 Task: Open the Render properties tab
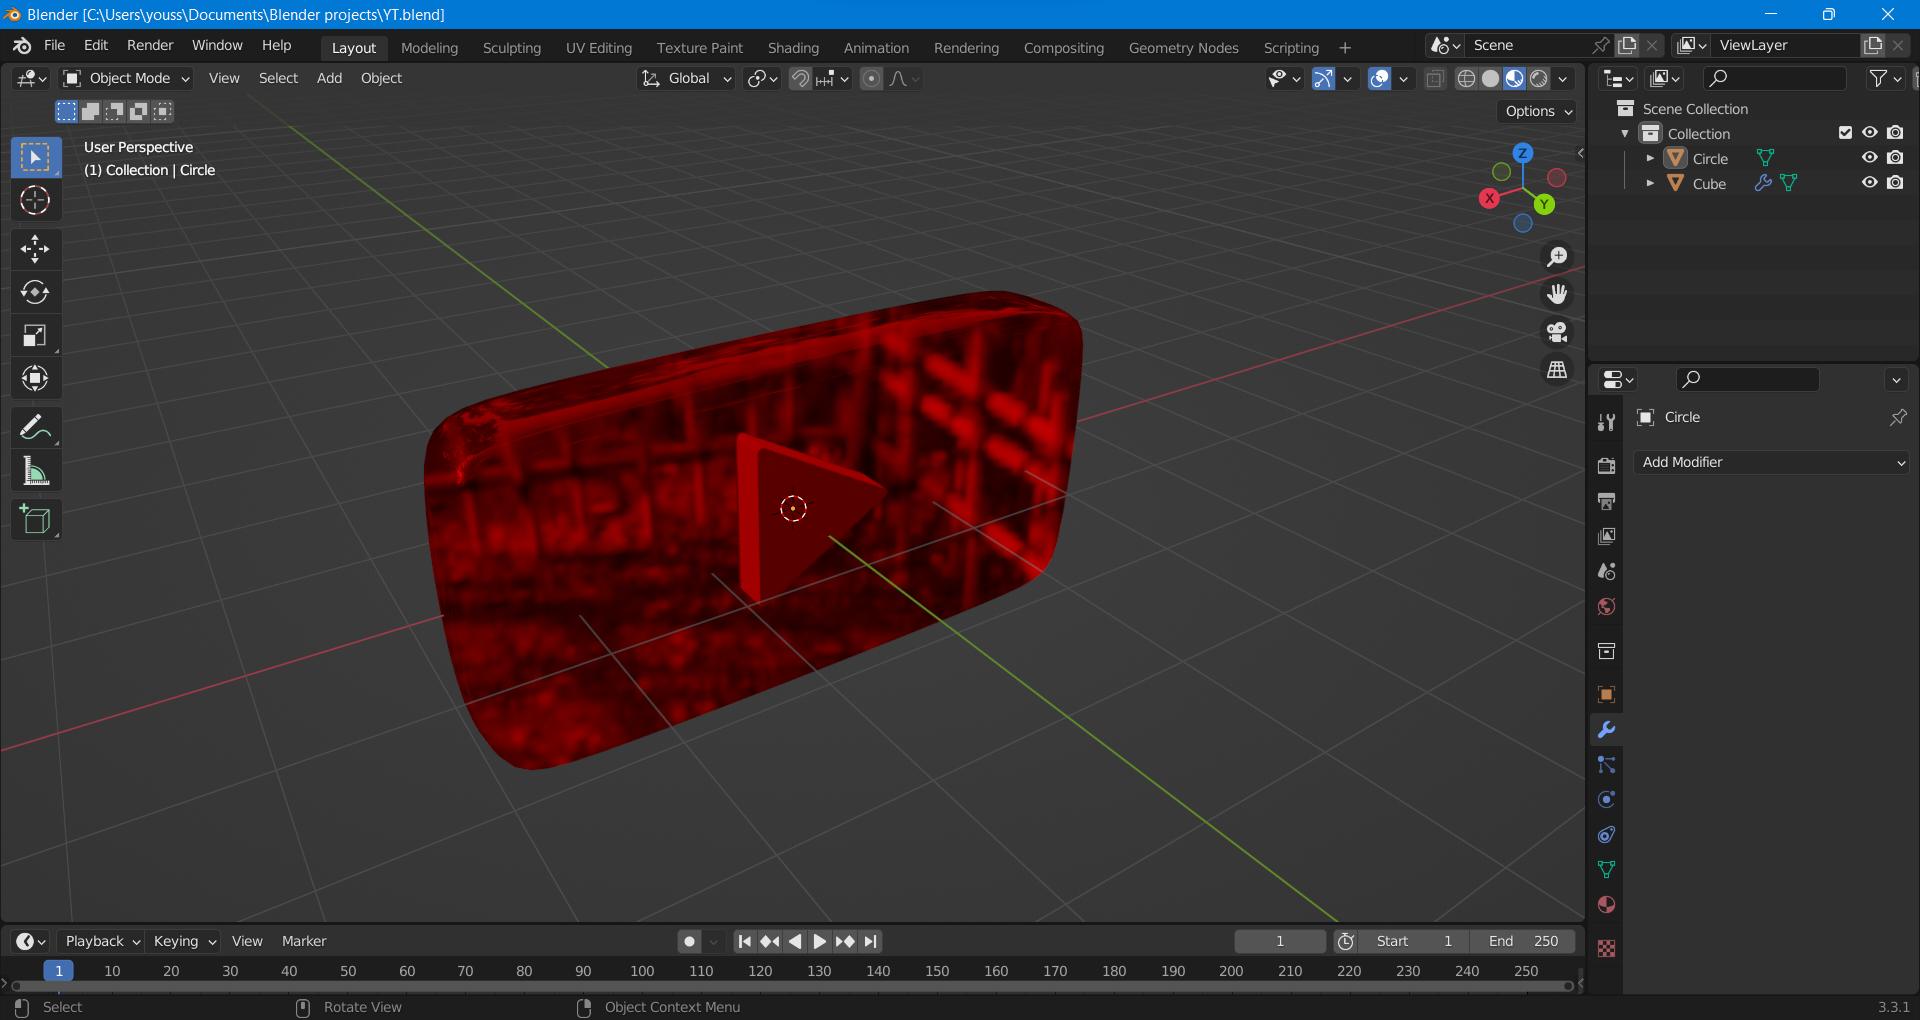coord(1606,466)
